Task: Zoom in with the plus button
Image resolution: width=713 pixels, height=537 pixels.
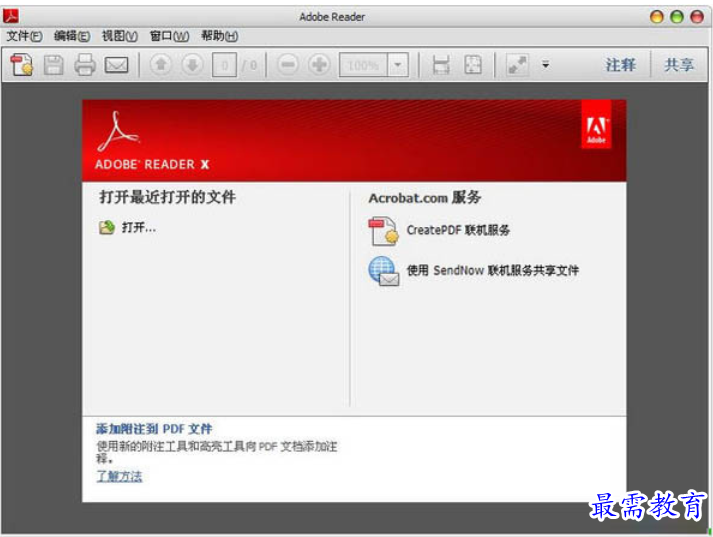Action: (x=319, y=65)
